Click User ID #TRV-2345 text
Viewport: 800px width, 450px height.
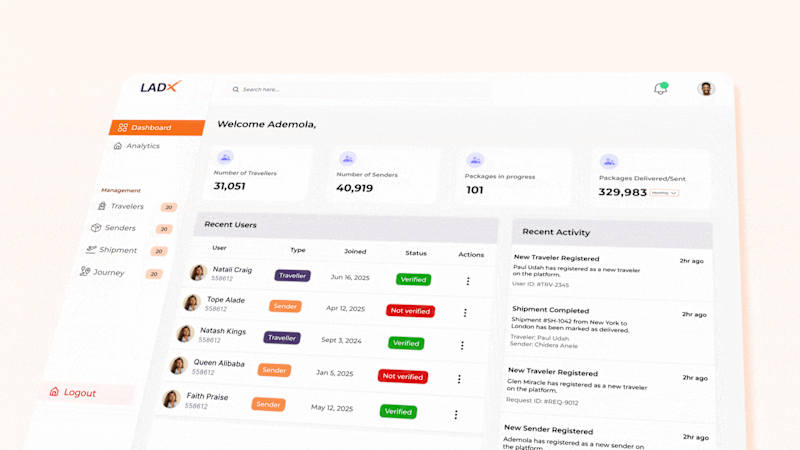click(x=540, y=284)
